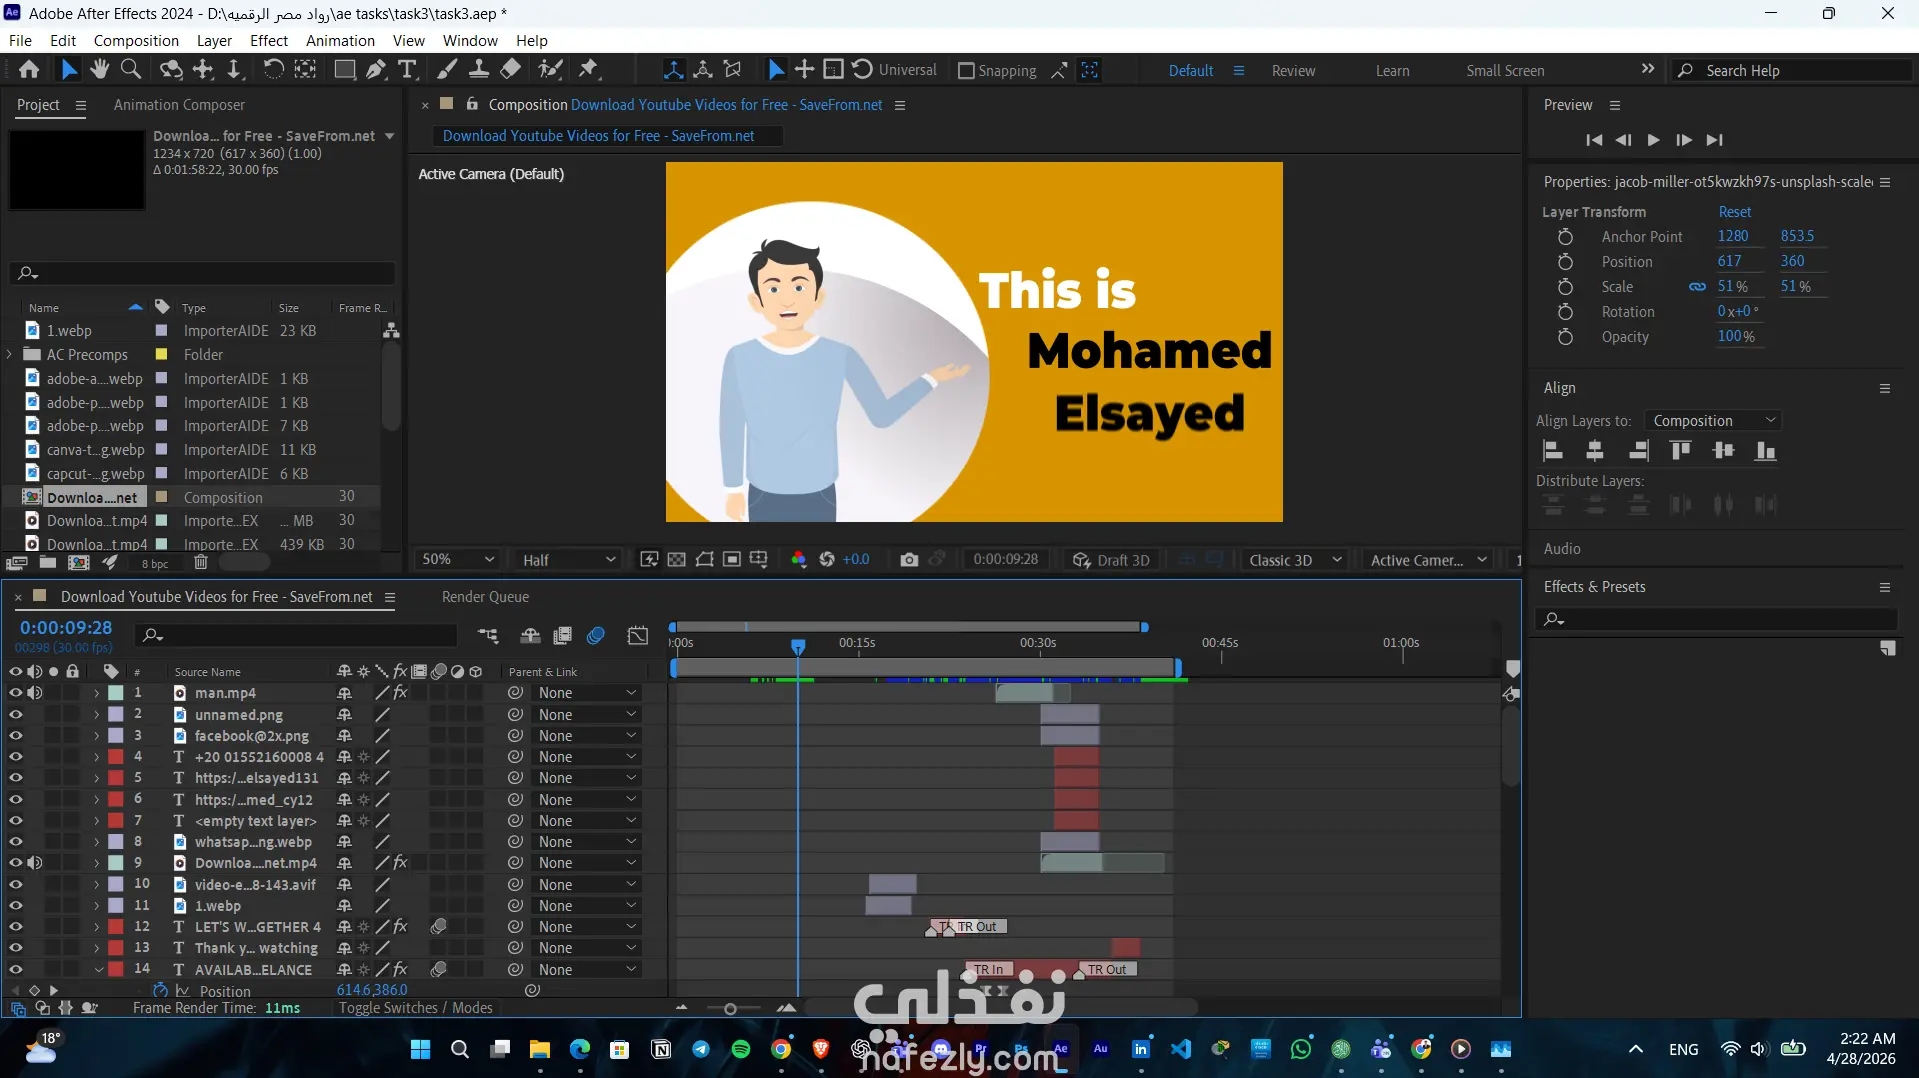Open the magnification 50% dropdown
Image resolution: width=1919 pixels, height=1078 pixels.
458,560
